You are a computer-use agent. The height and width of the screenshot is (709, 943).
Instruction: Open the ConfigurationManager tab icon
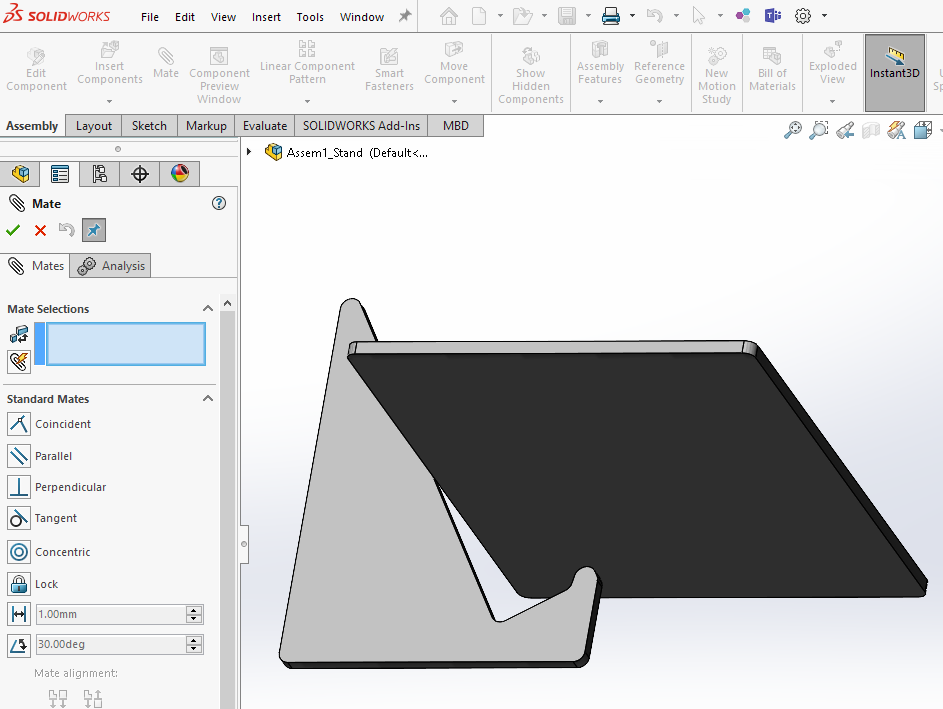(99, 174)
